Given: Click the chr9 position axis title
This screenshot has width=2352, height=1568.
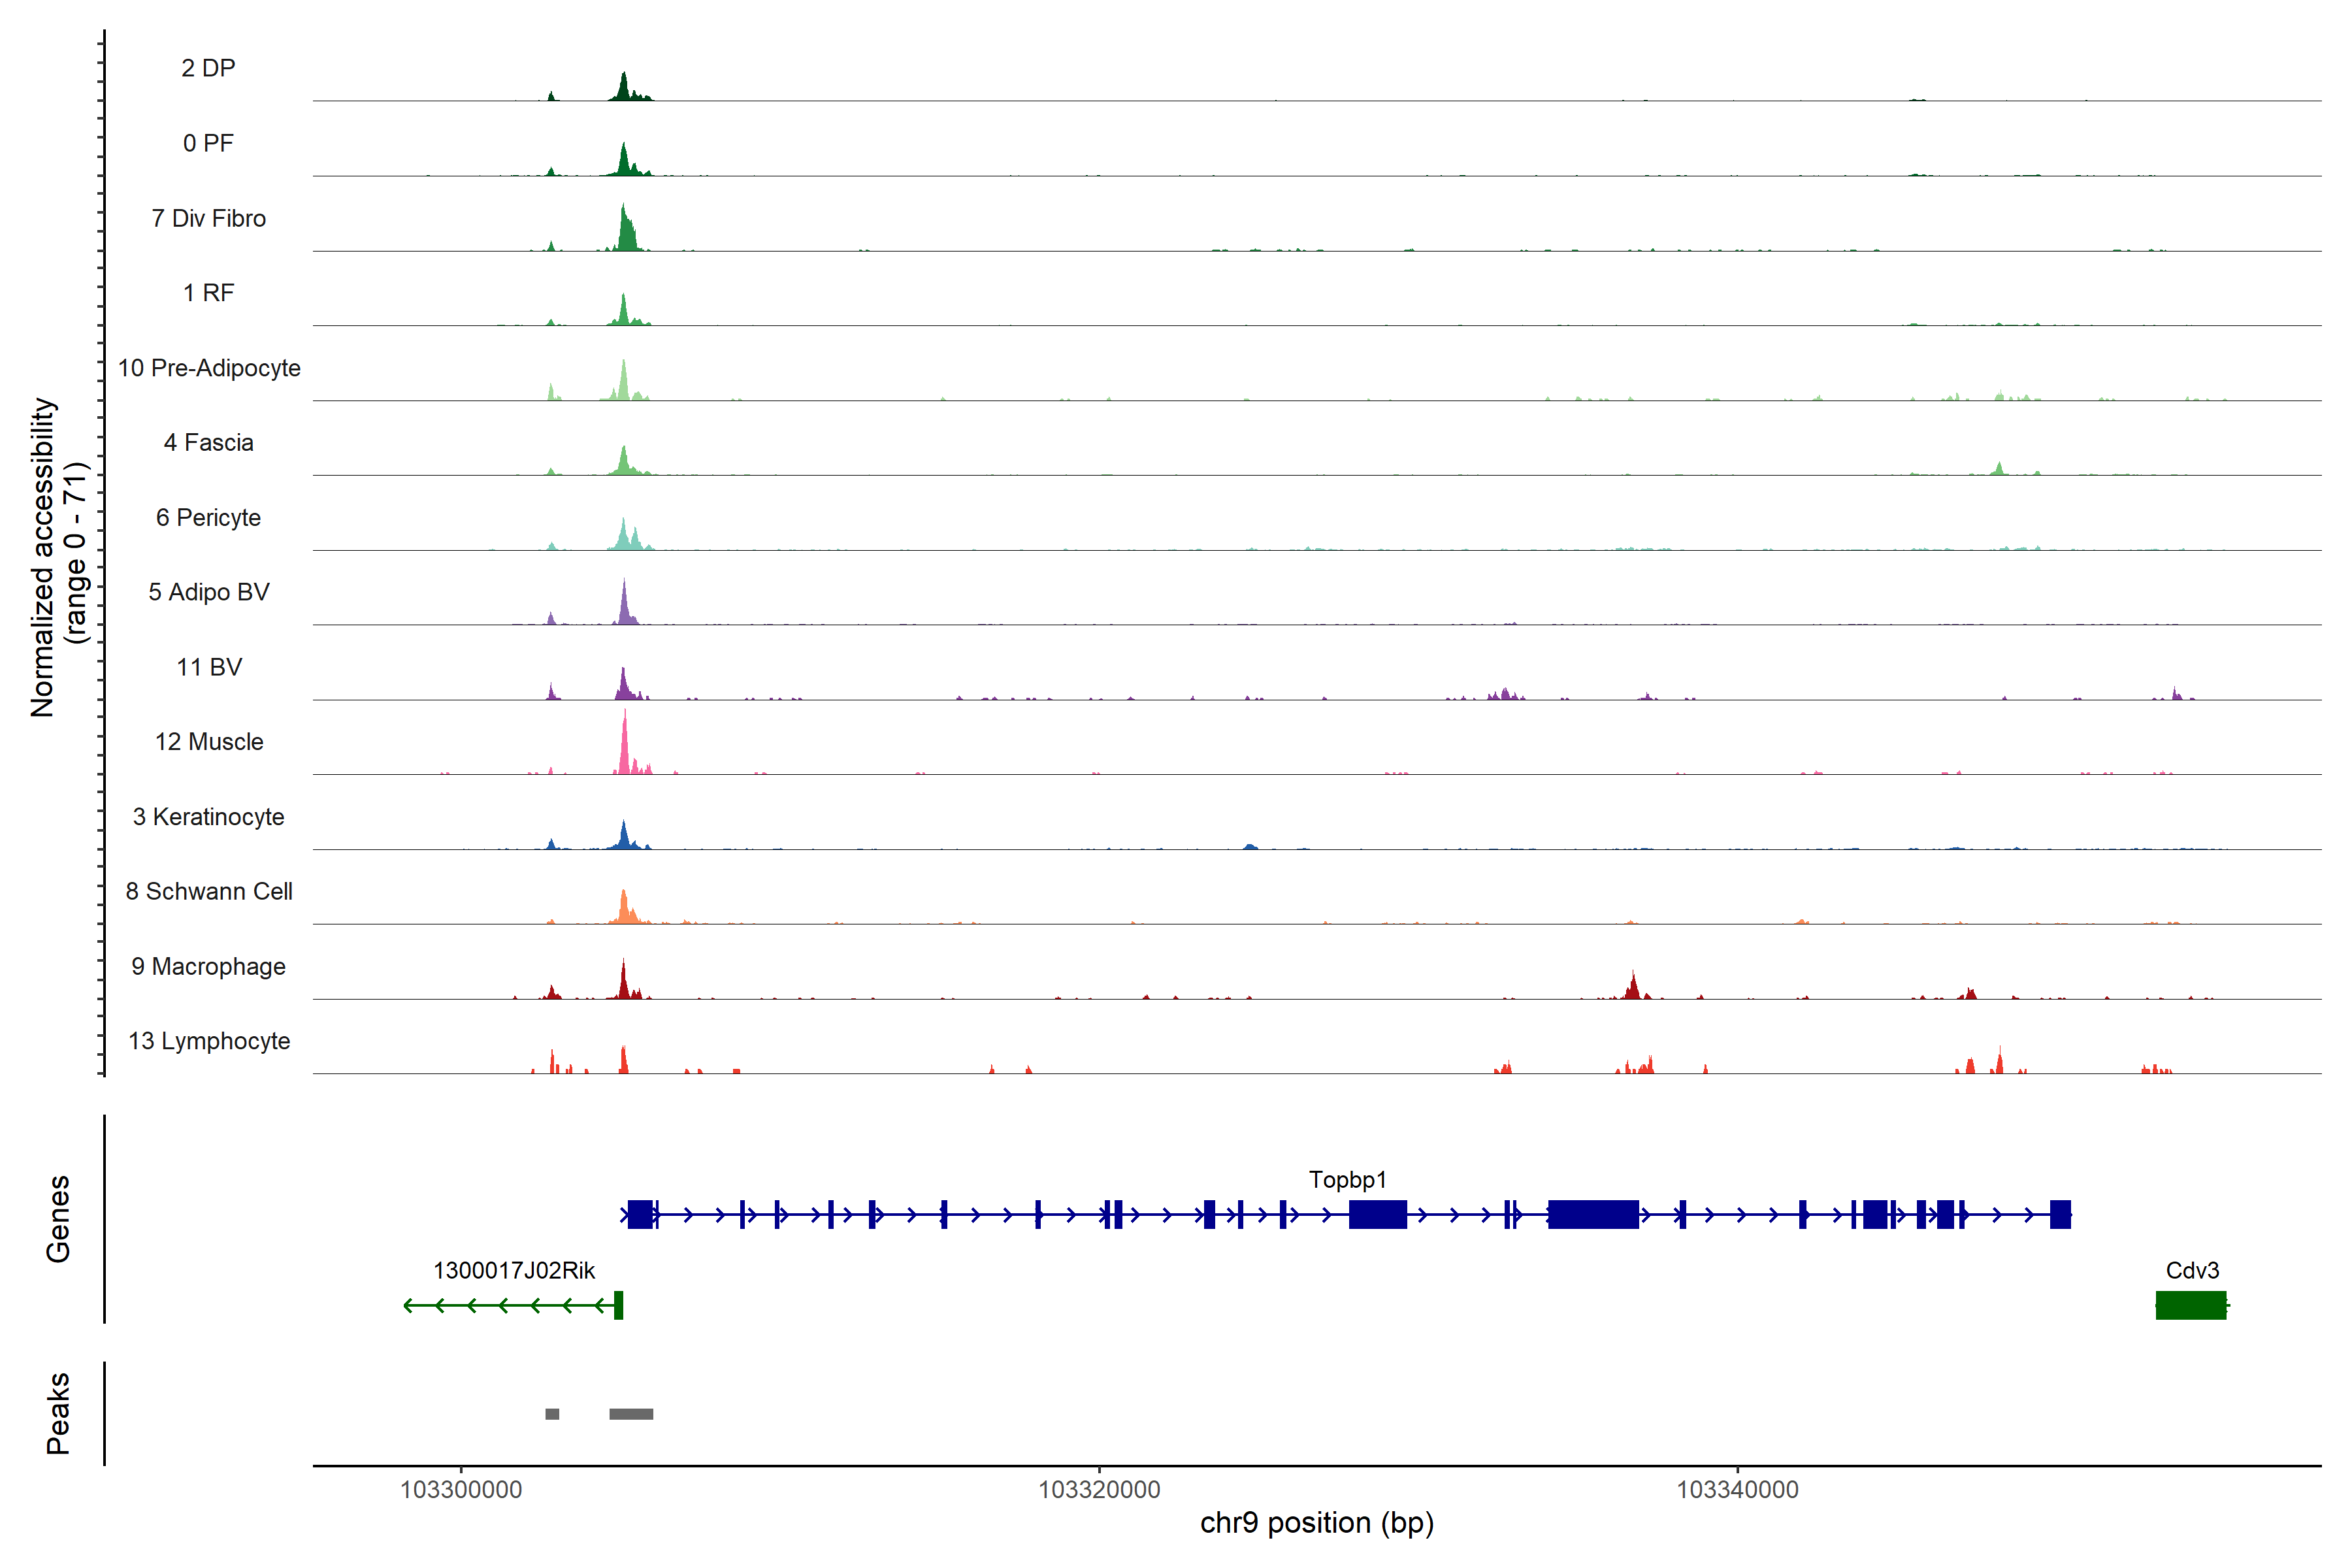Looking at the screenshot, I should click(x=1317, y=1523).
